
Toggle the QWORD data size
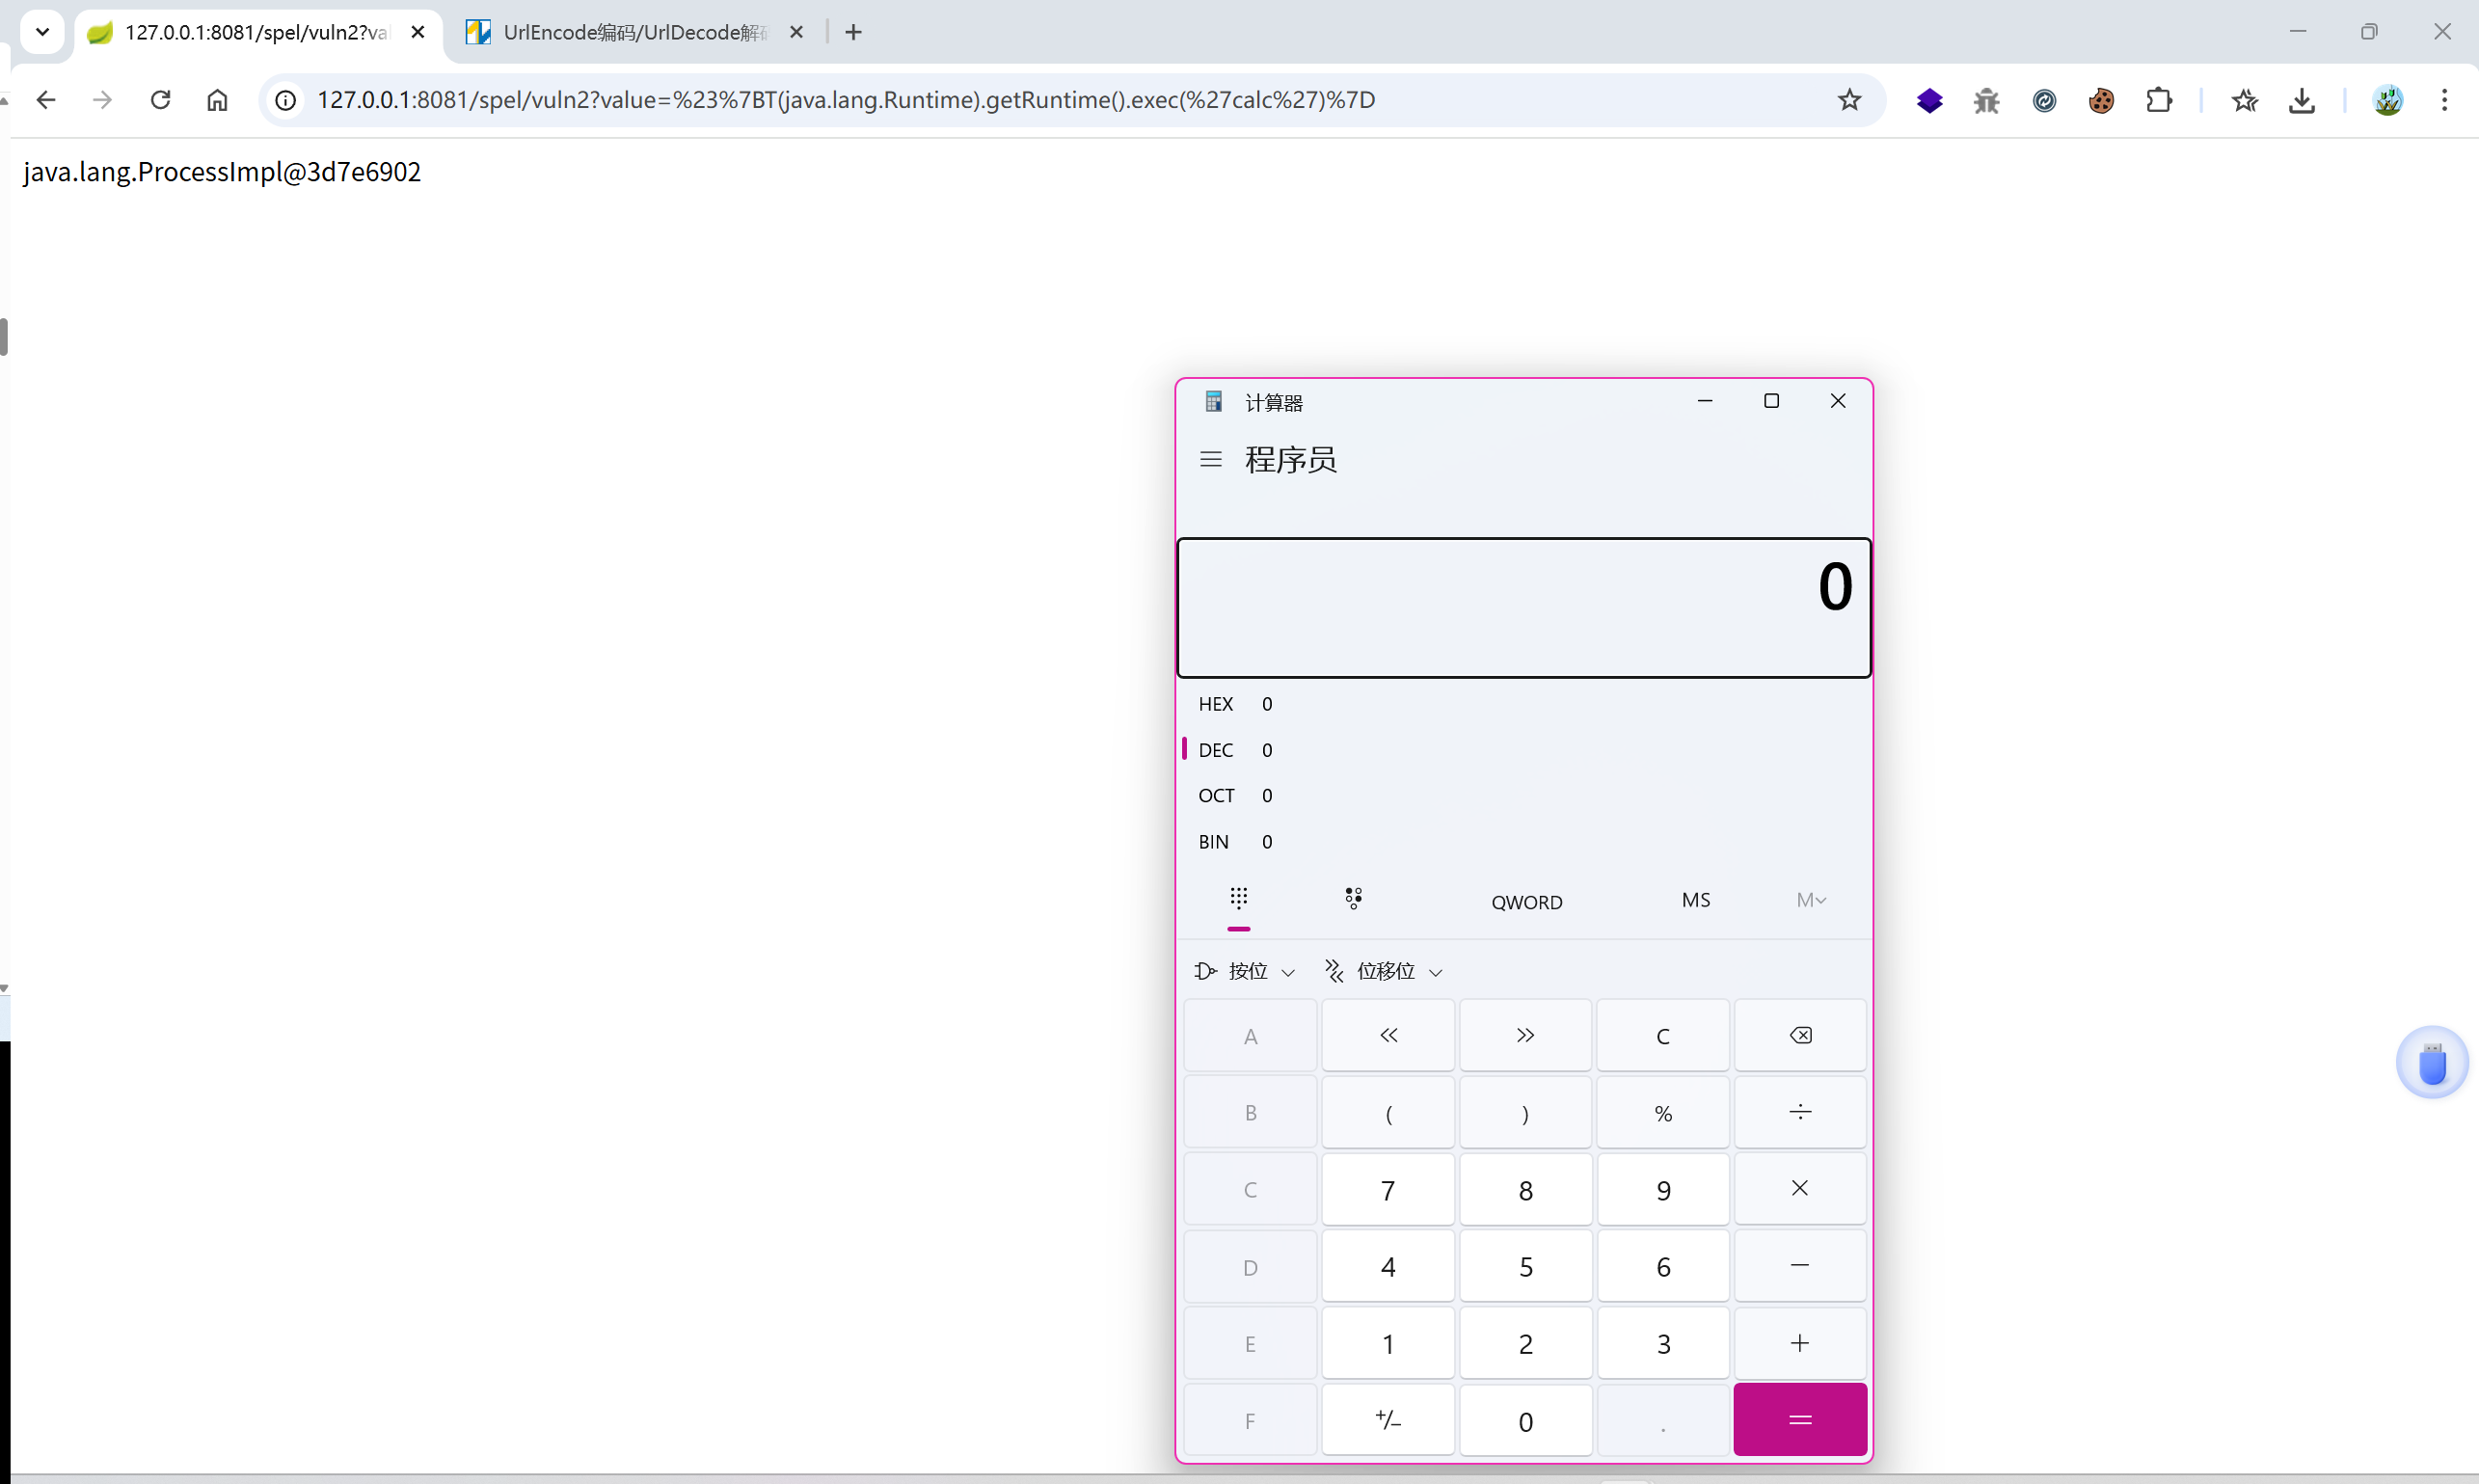(x=1526, y=902)
